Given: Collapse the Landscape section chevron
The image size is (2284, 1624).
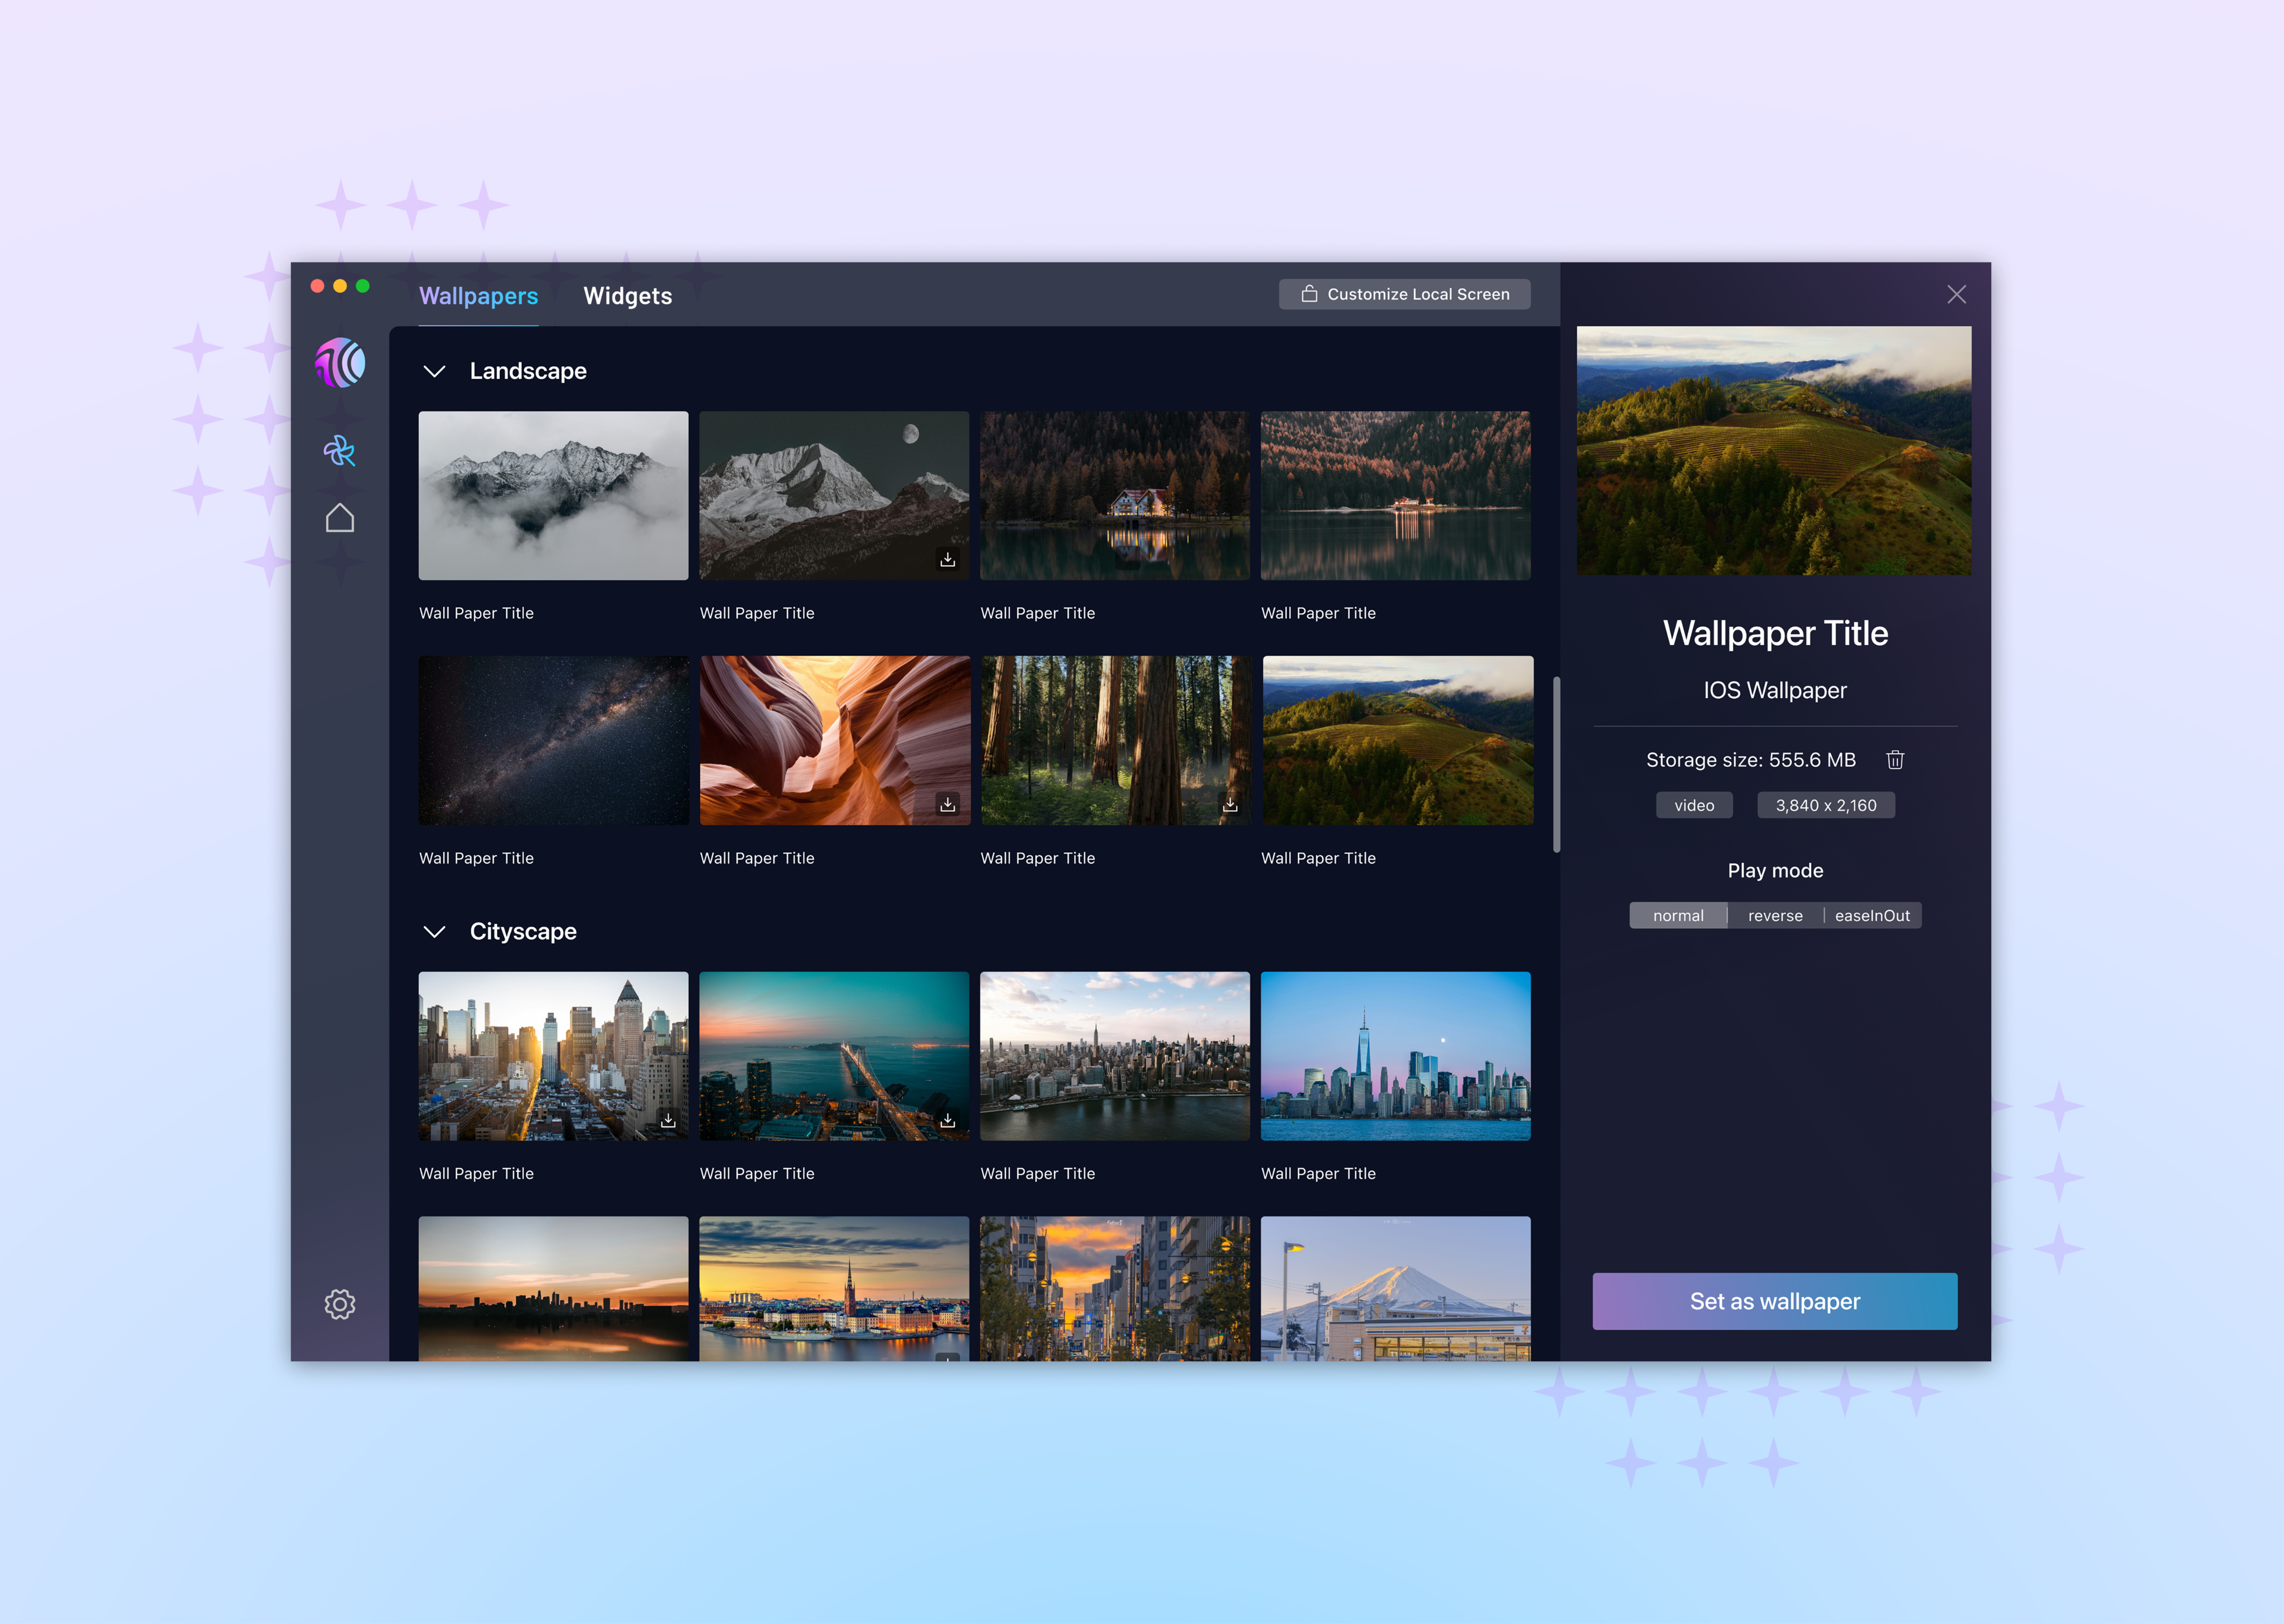Looking at the screenshot, I should (x=434, y=371).
